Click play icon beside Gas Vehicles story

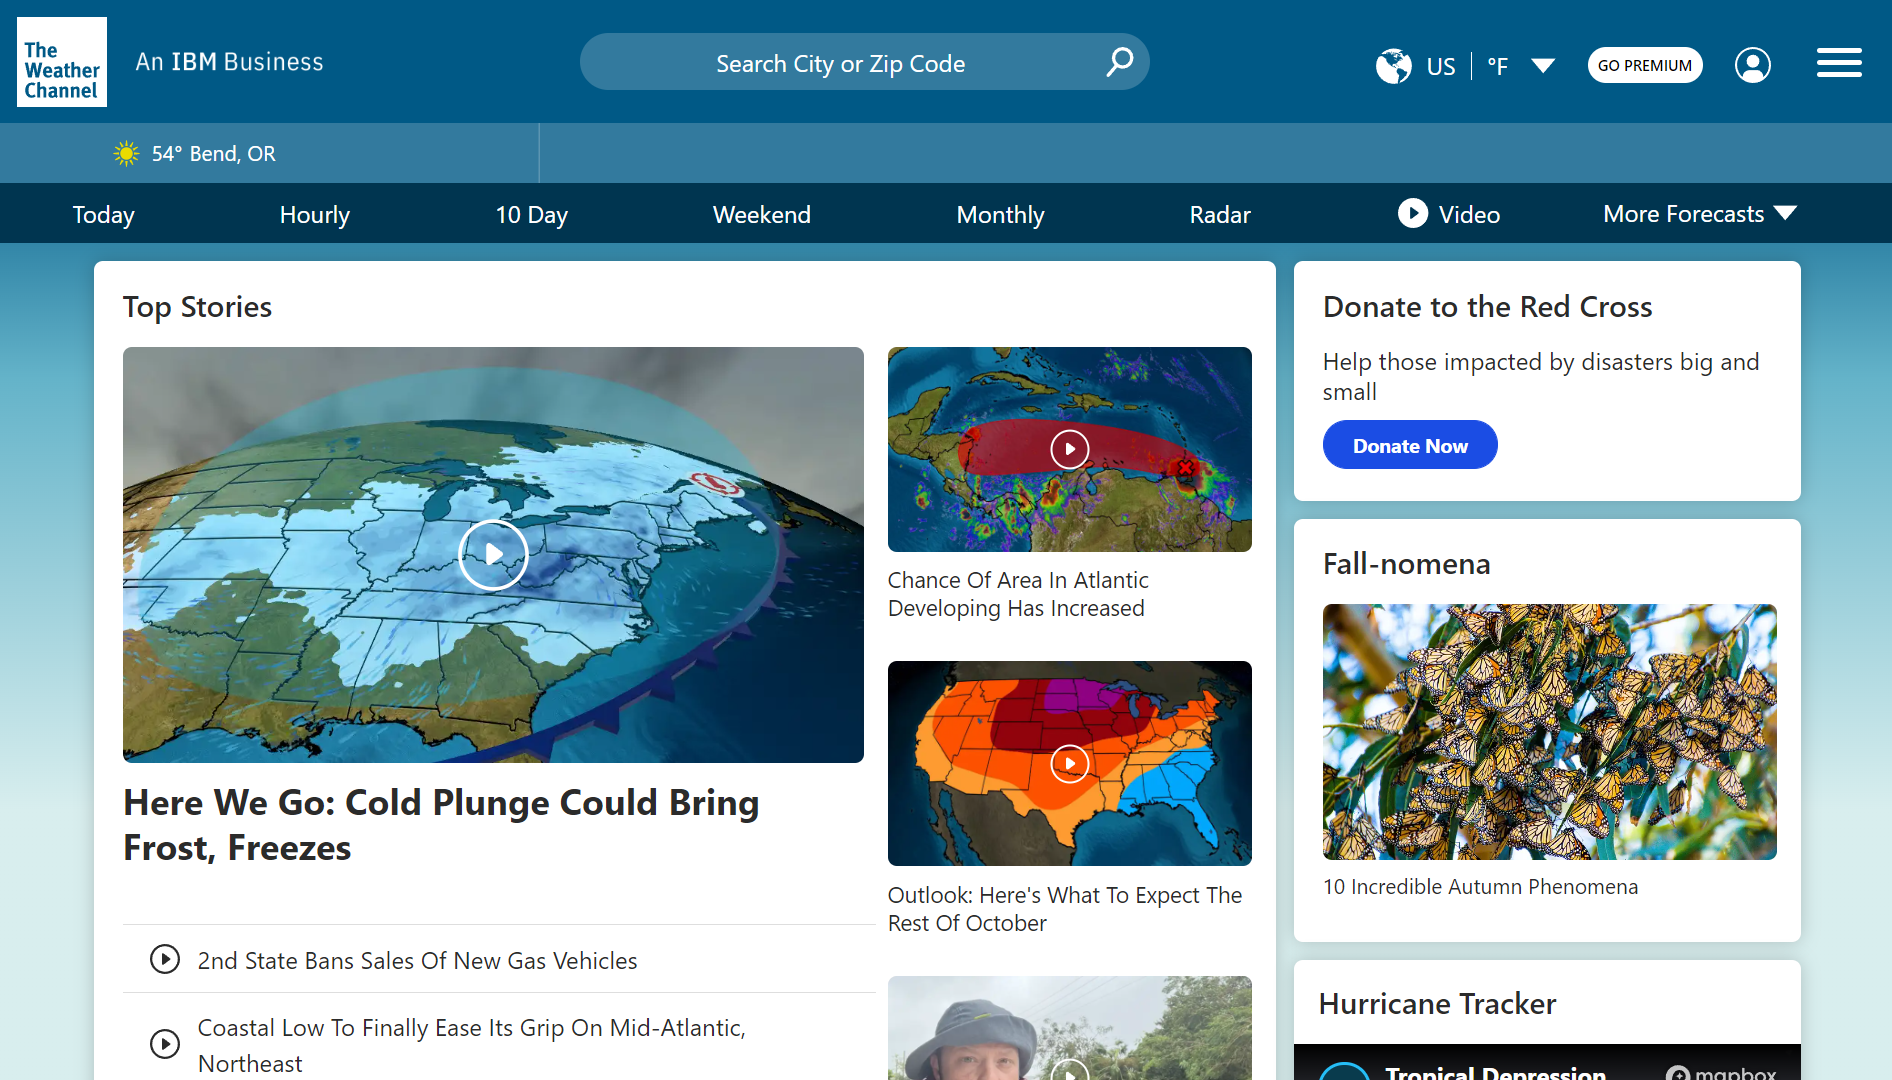[165, 960]
